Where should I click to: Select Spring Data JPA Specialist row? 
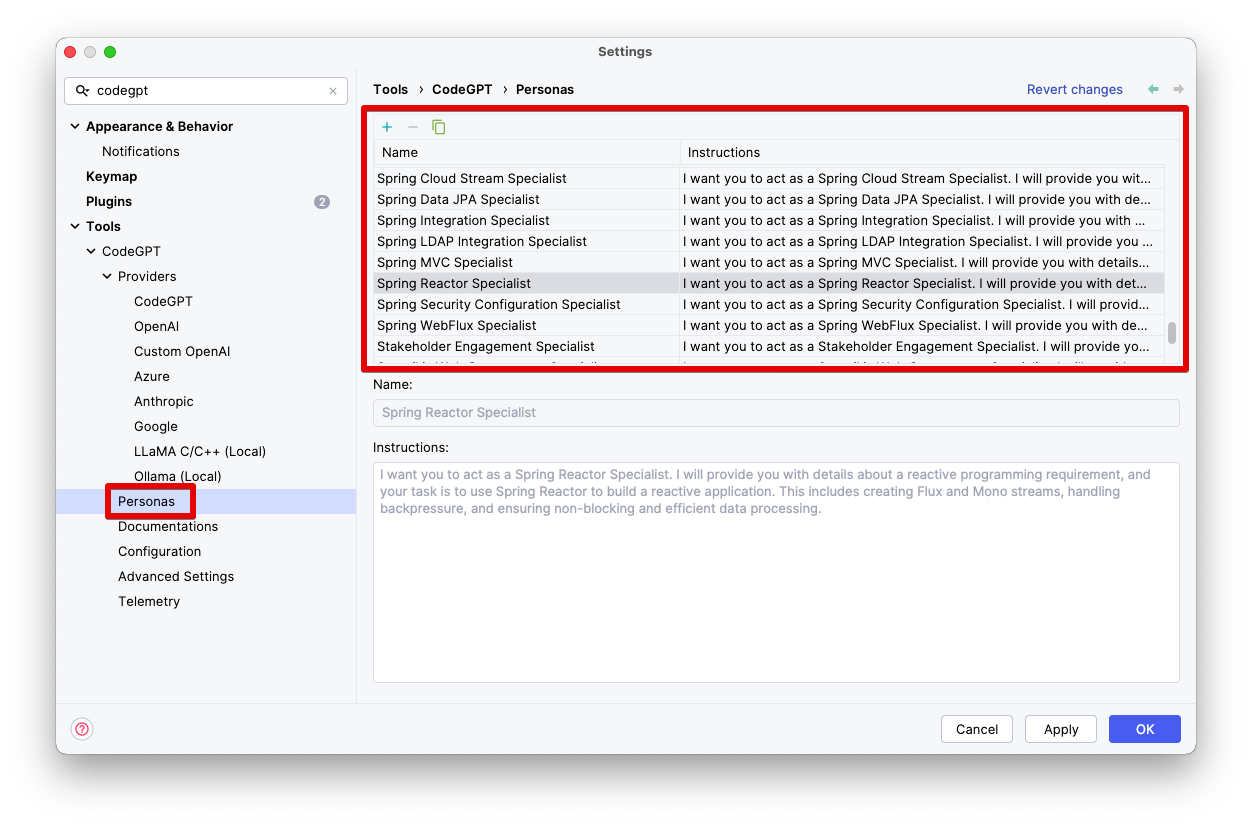[769, 200]
